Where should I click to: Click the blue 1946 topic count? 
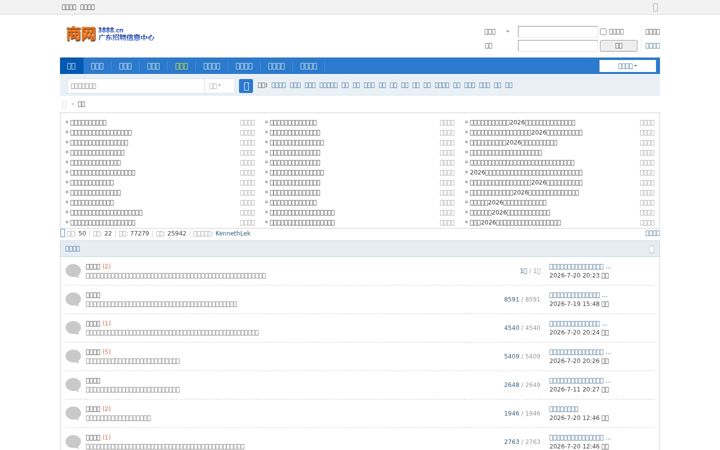pyautogui.click(x=511, y=413)
